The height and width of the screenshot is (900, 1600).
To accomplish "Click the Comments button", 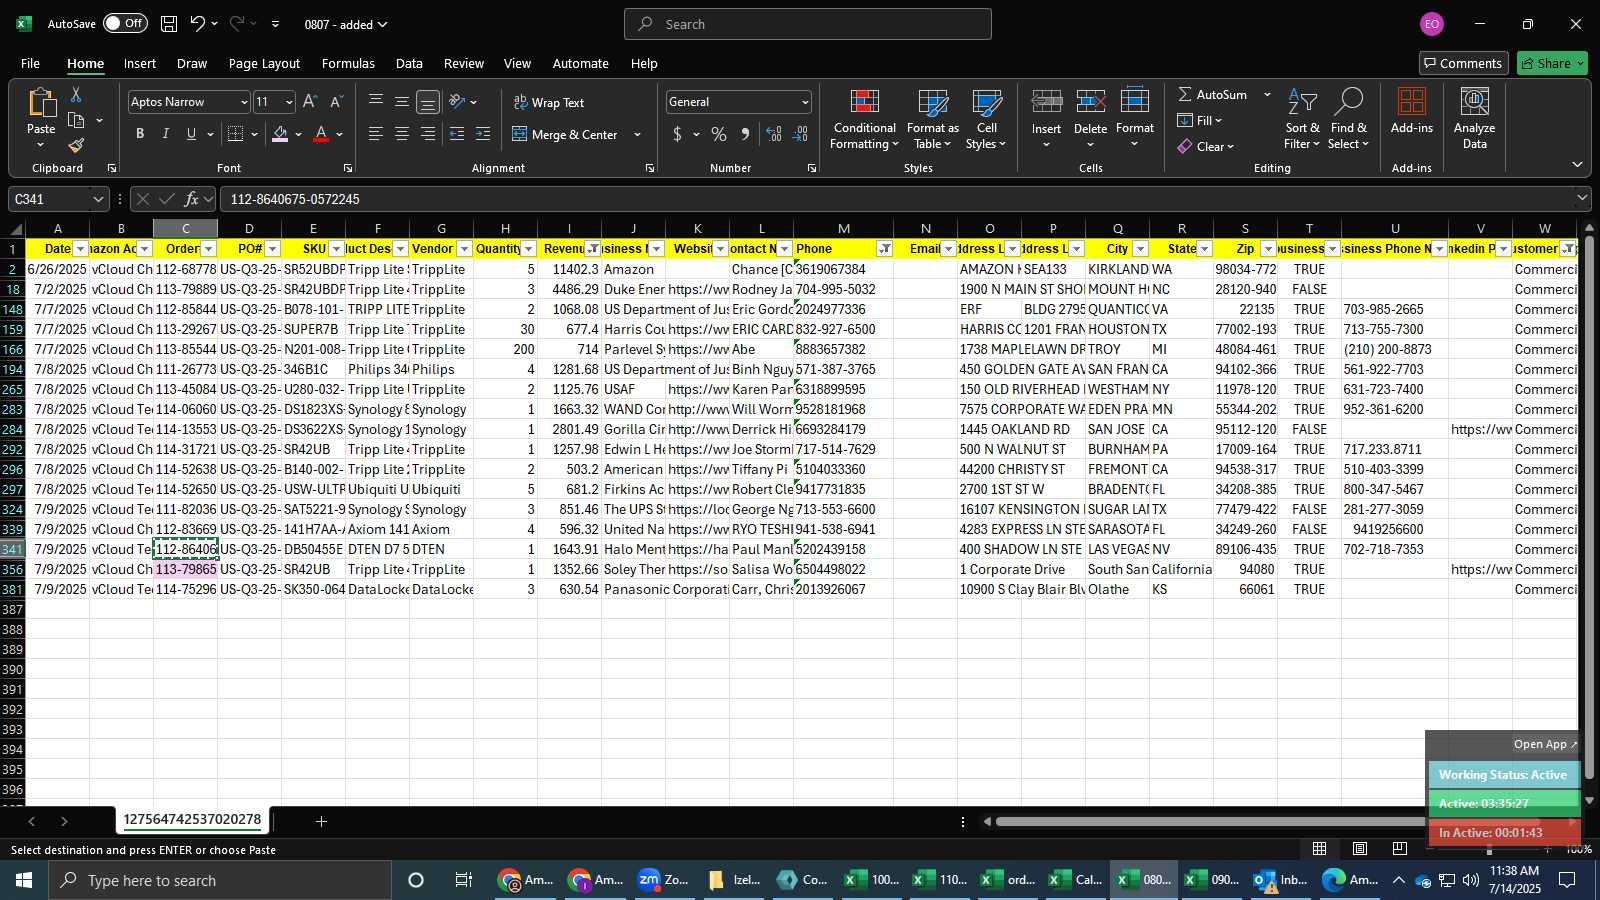I will [x=1463, y=63].
